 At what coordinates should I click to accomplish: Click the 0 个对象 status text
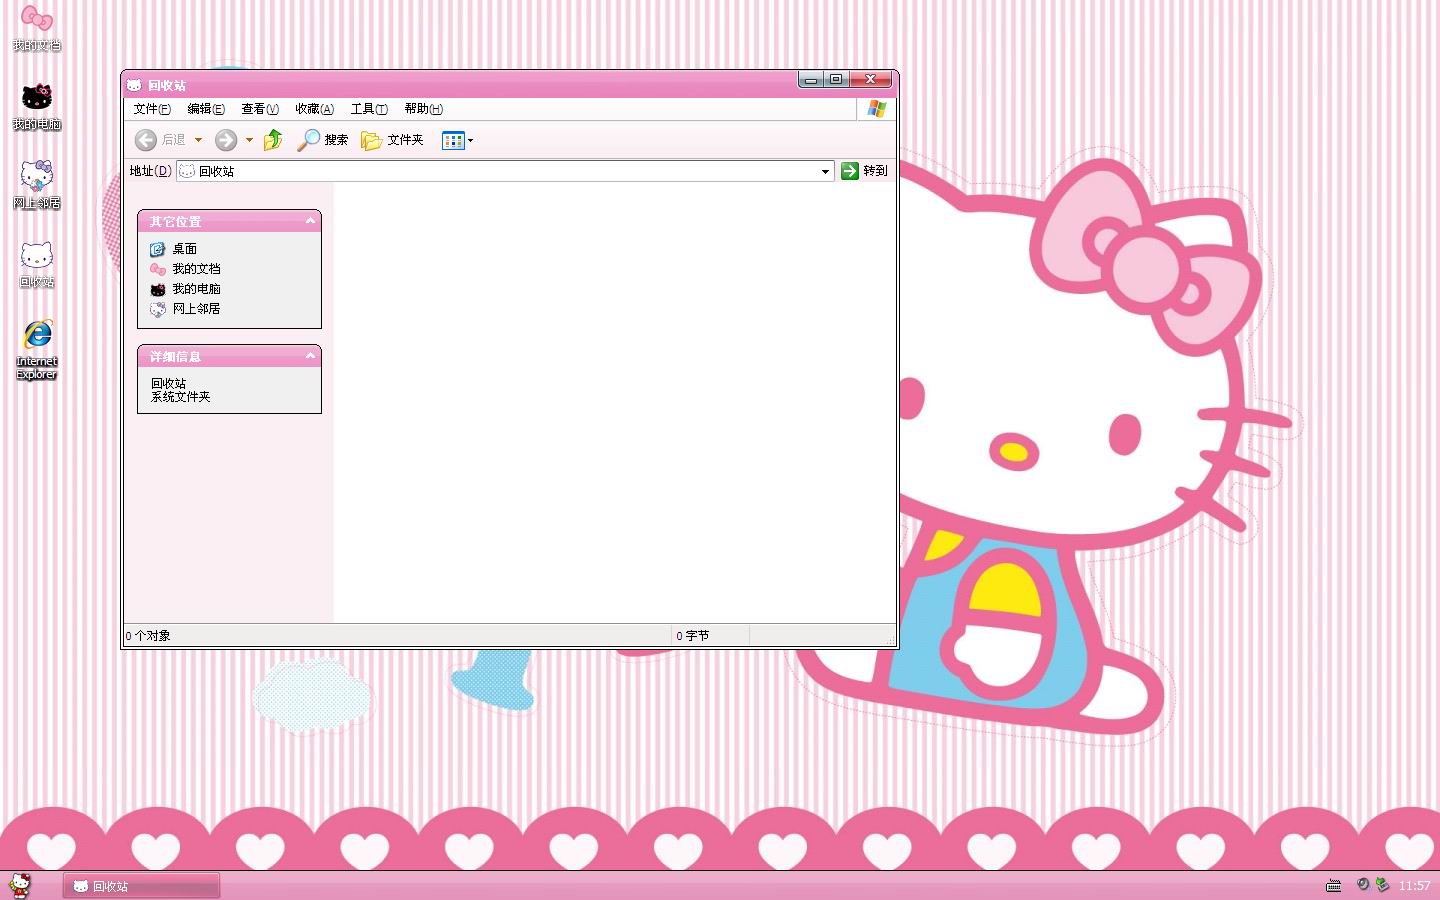148,635
